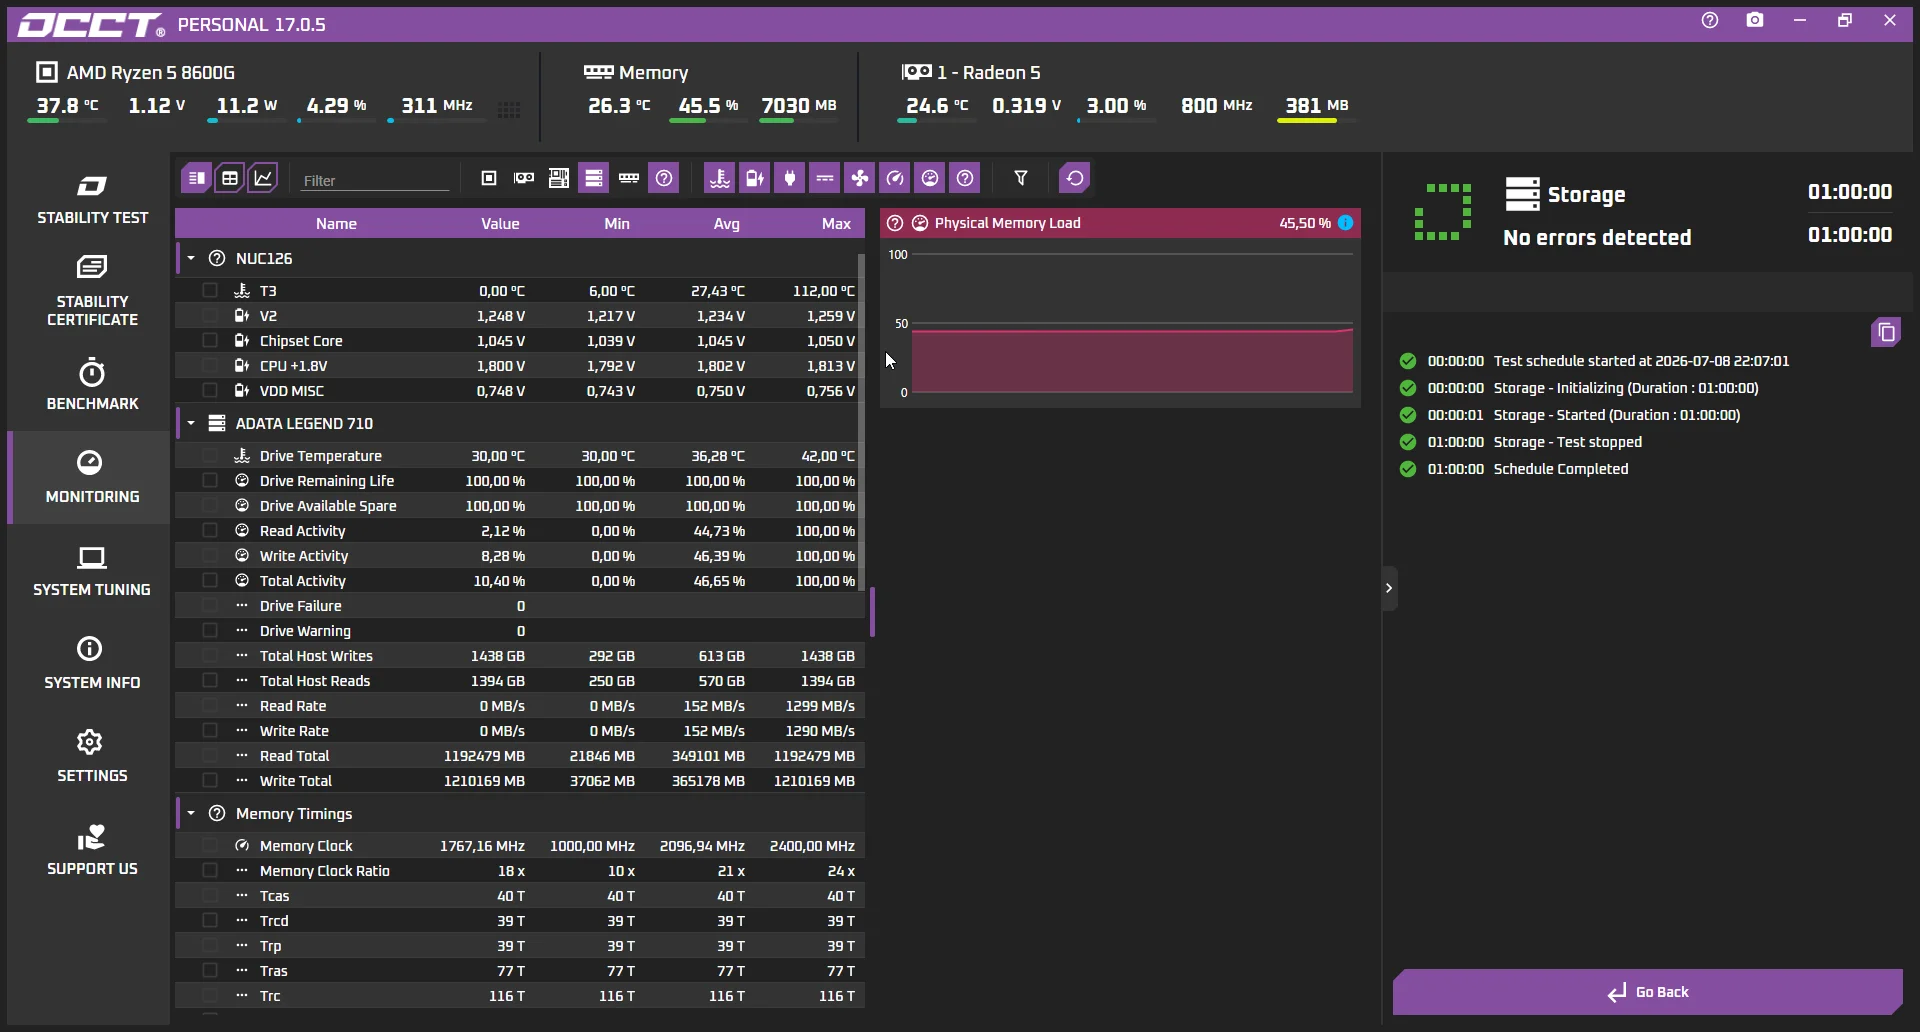Viewport: 1920px width, 1032px height.
Task: Filter sensors by motherboard icon
Action: (x=559, y=178)
